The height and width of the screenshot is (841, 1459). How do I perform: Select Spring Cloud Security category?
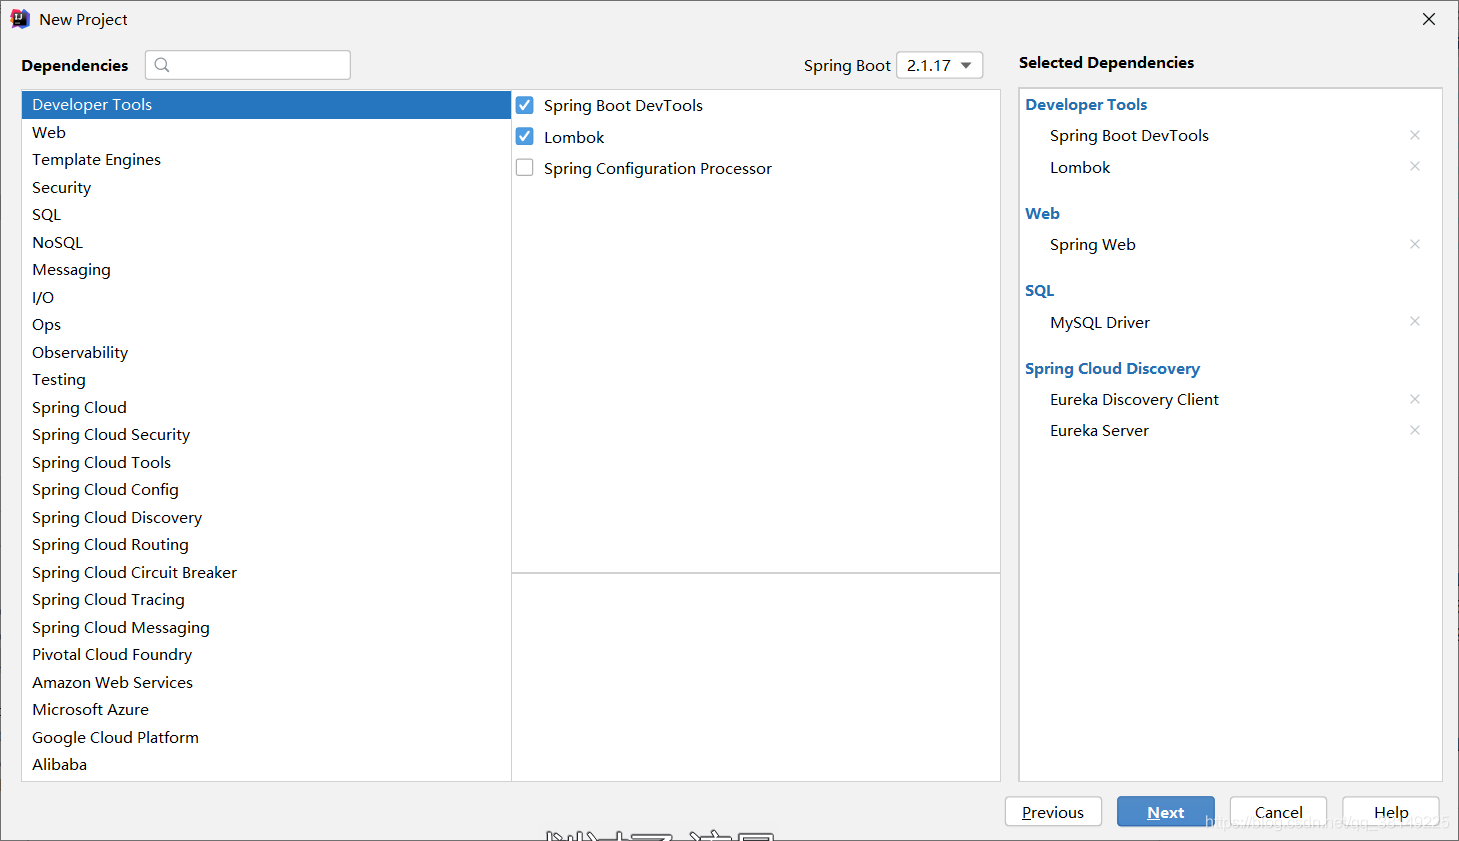click(266, 435)
